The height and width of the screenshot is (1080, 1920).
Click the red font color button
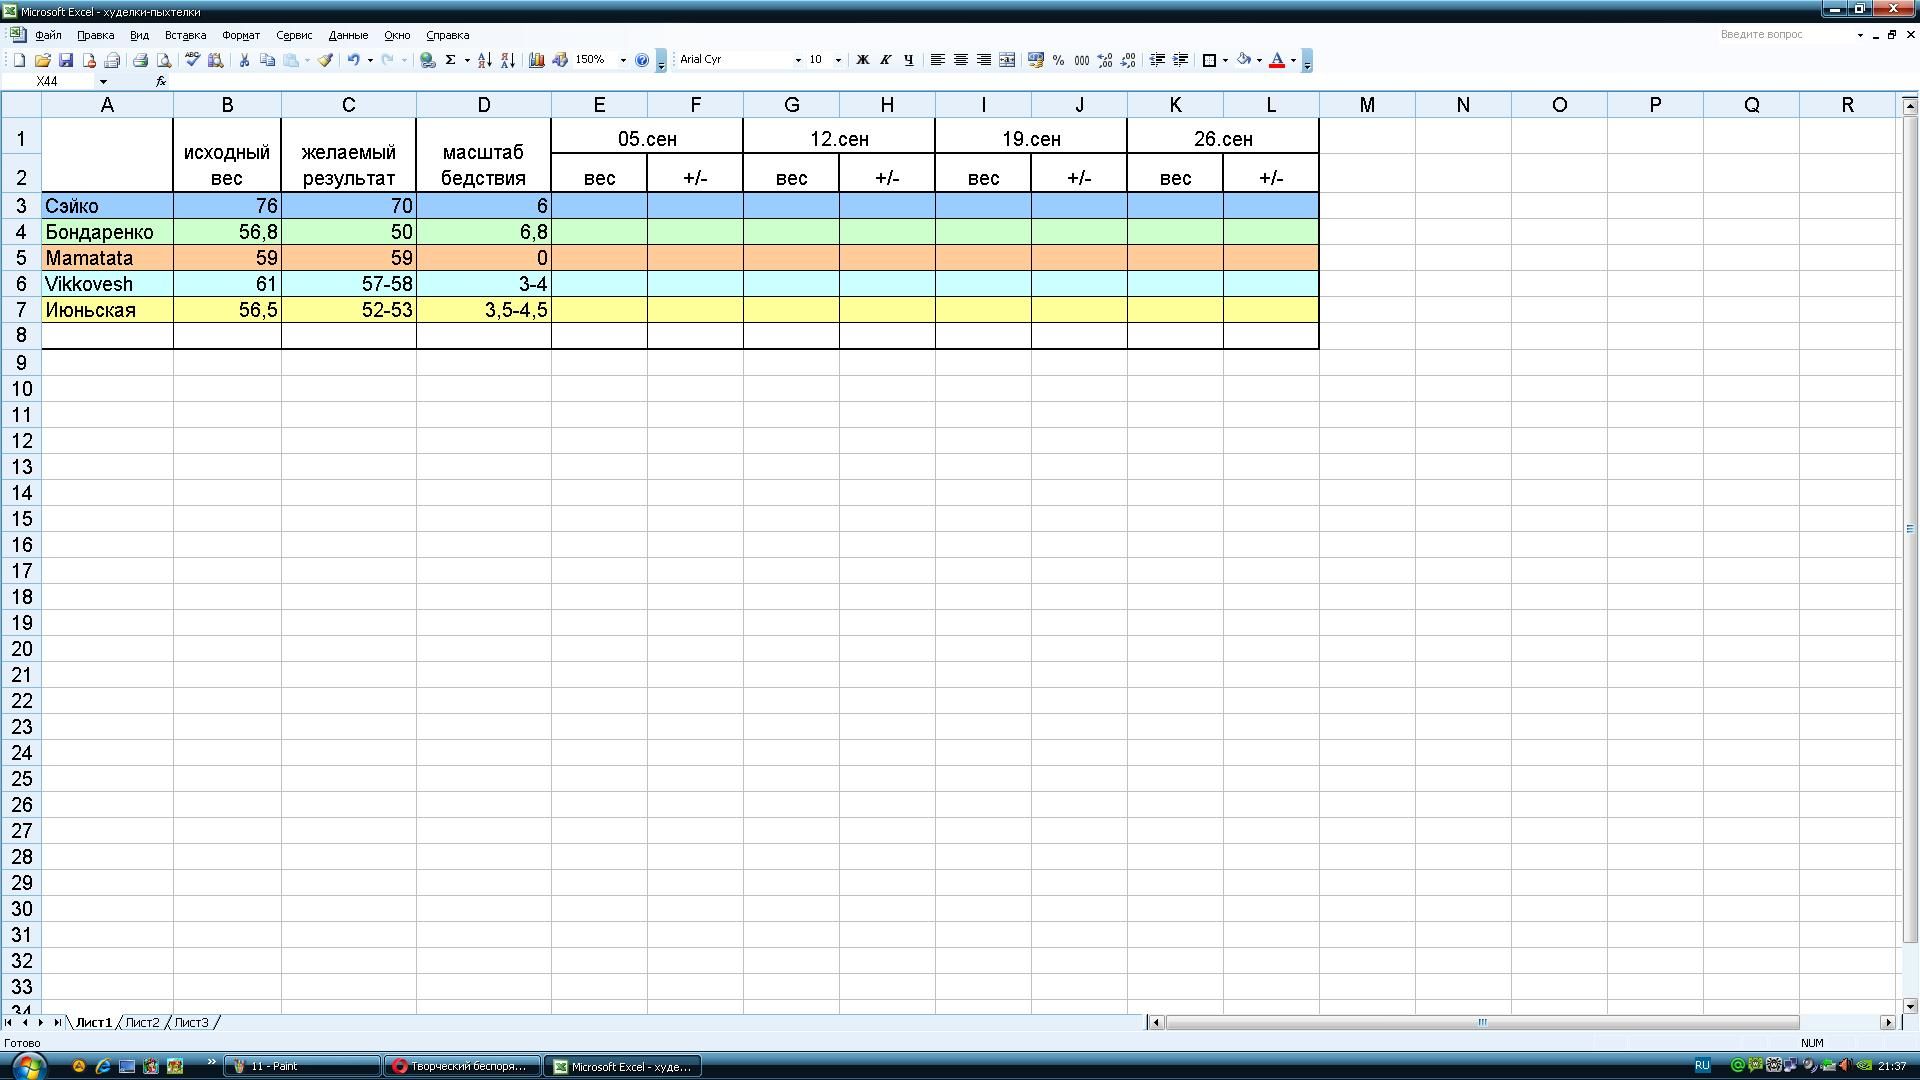[x=1277, y=60]
